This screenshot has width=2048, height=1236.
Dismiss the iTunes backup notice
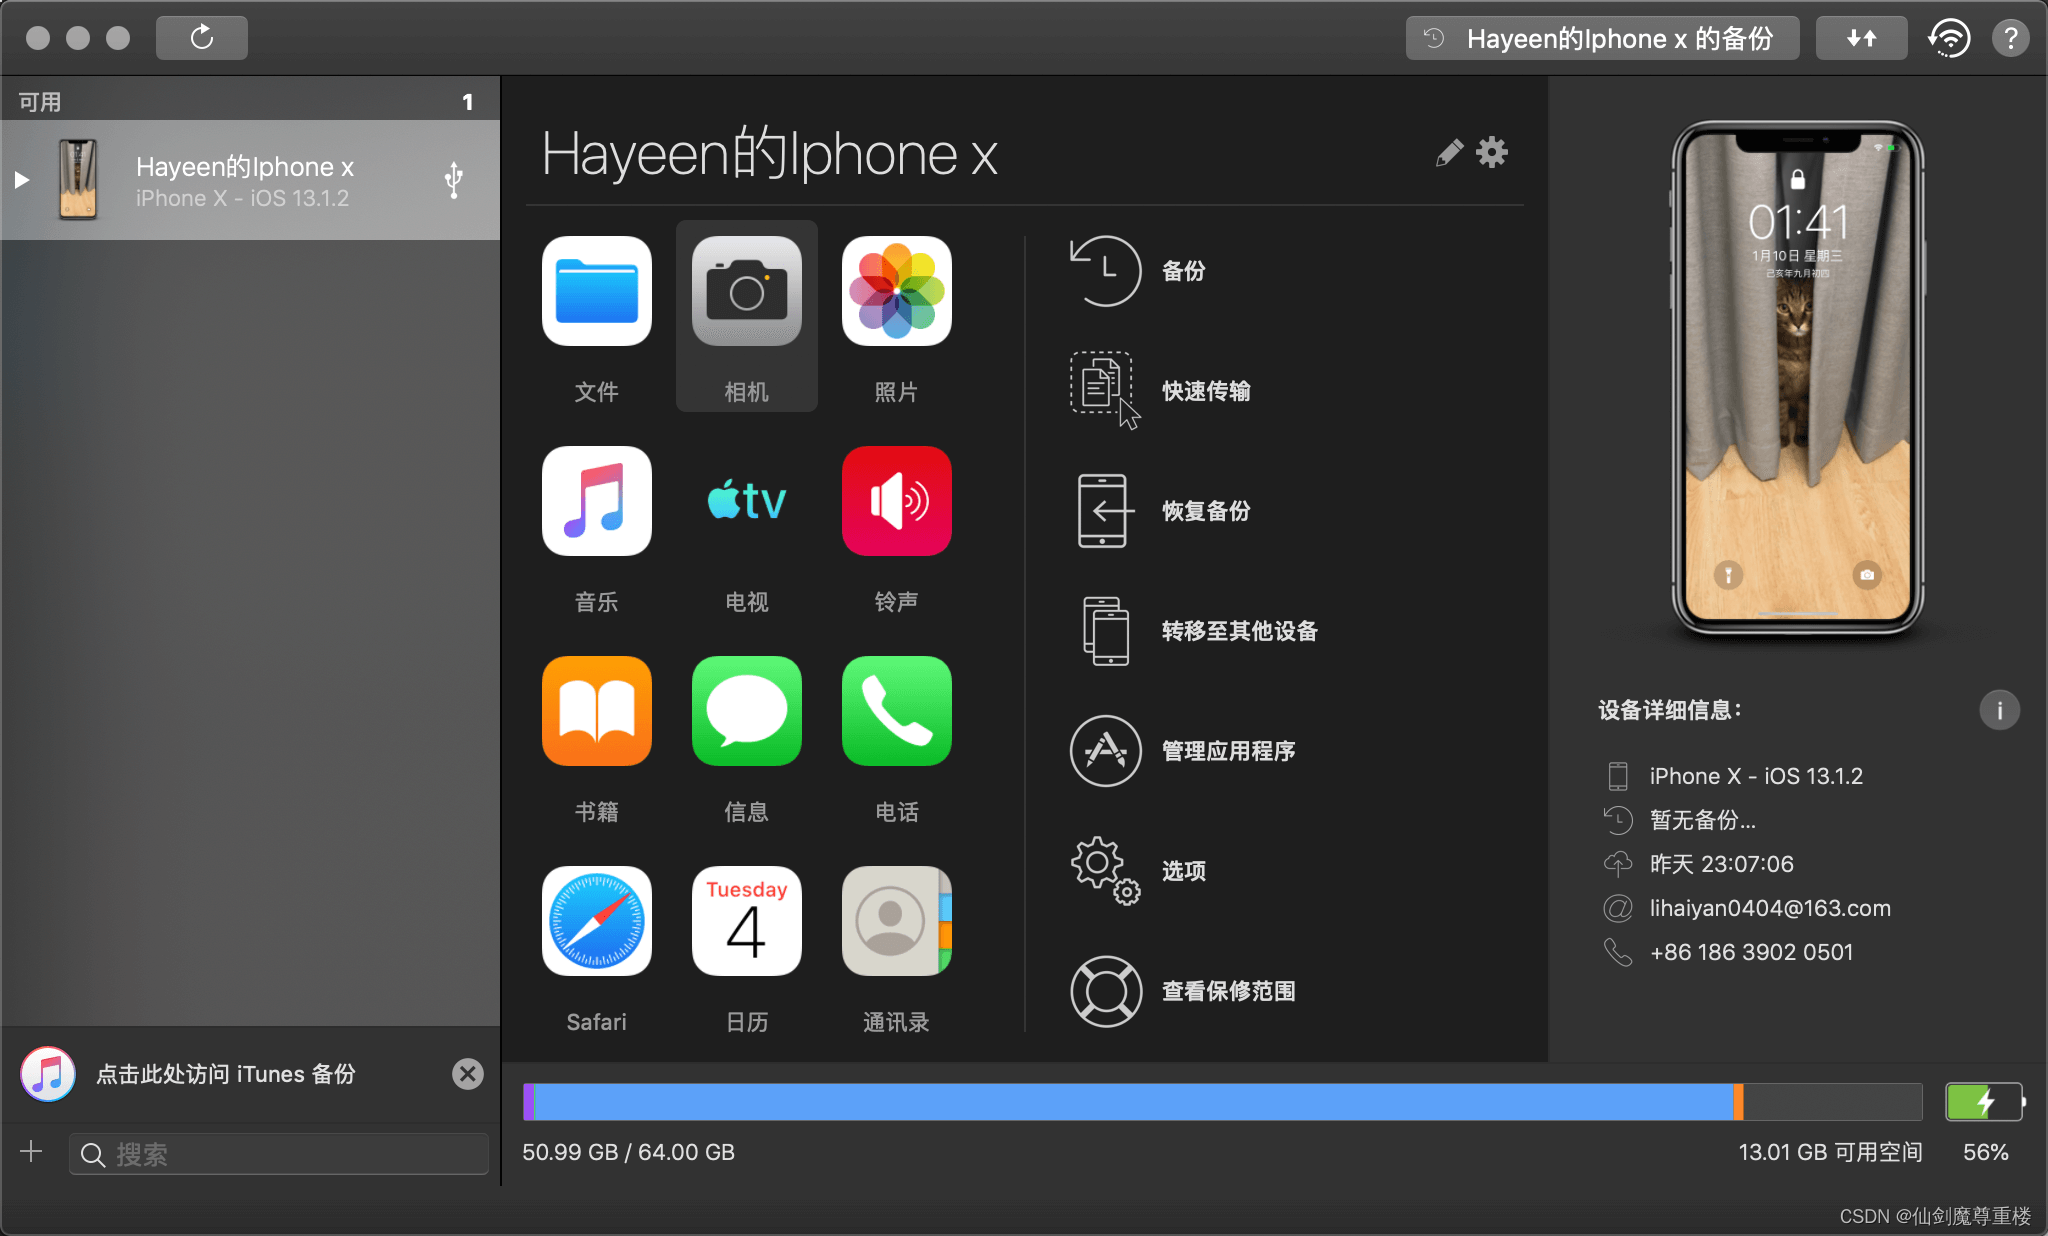467,1074
